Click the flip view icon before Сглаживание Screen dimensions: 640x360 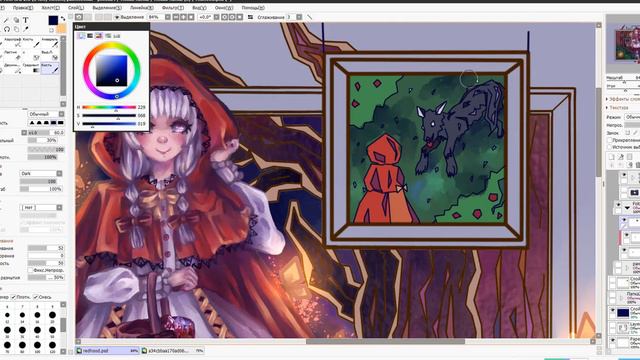tap(250, 17)
